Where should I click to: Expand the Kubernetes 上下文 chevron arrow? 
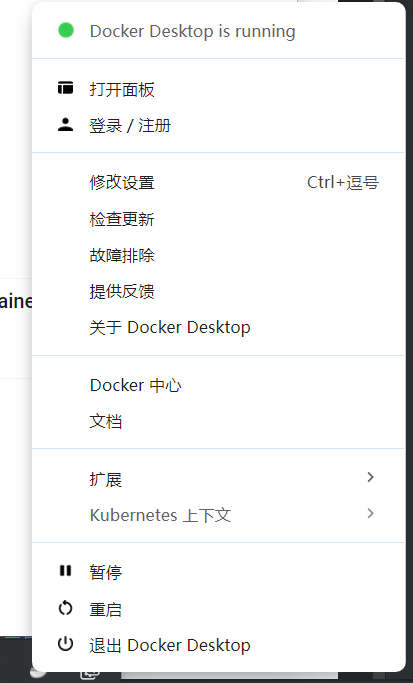point(370,514)
